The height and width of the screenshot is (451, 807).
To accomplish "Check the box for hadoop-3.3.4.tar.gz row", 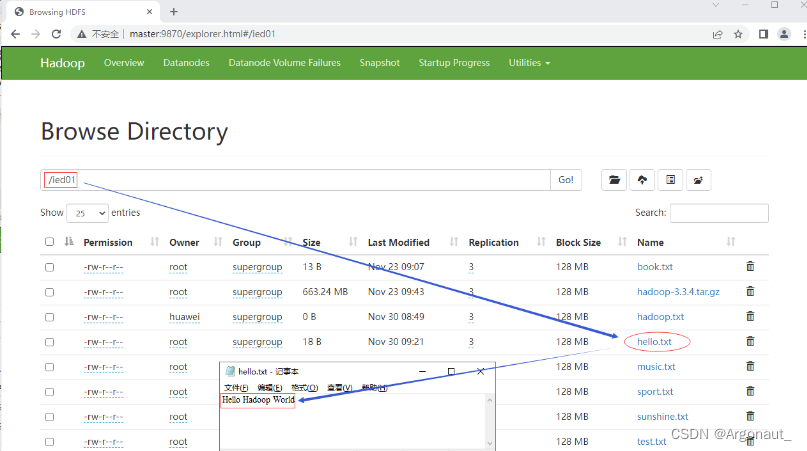I will tap(49, 292).
